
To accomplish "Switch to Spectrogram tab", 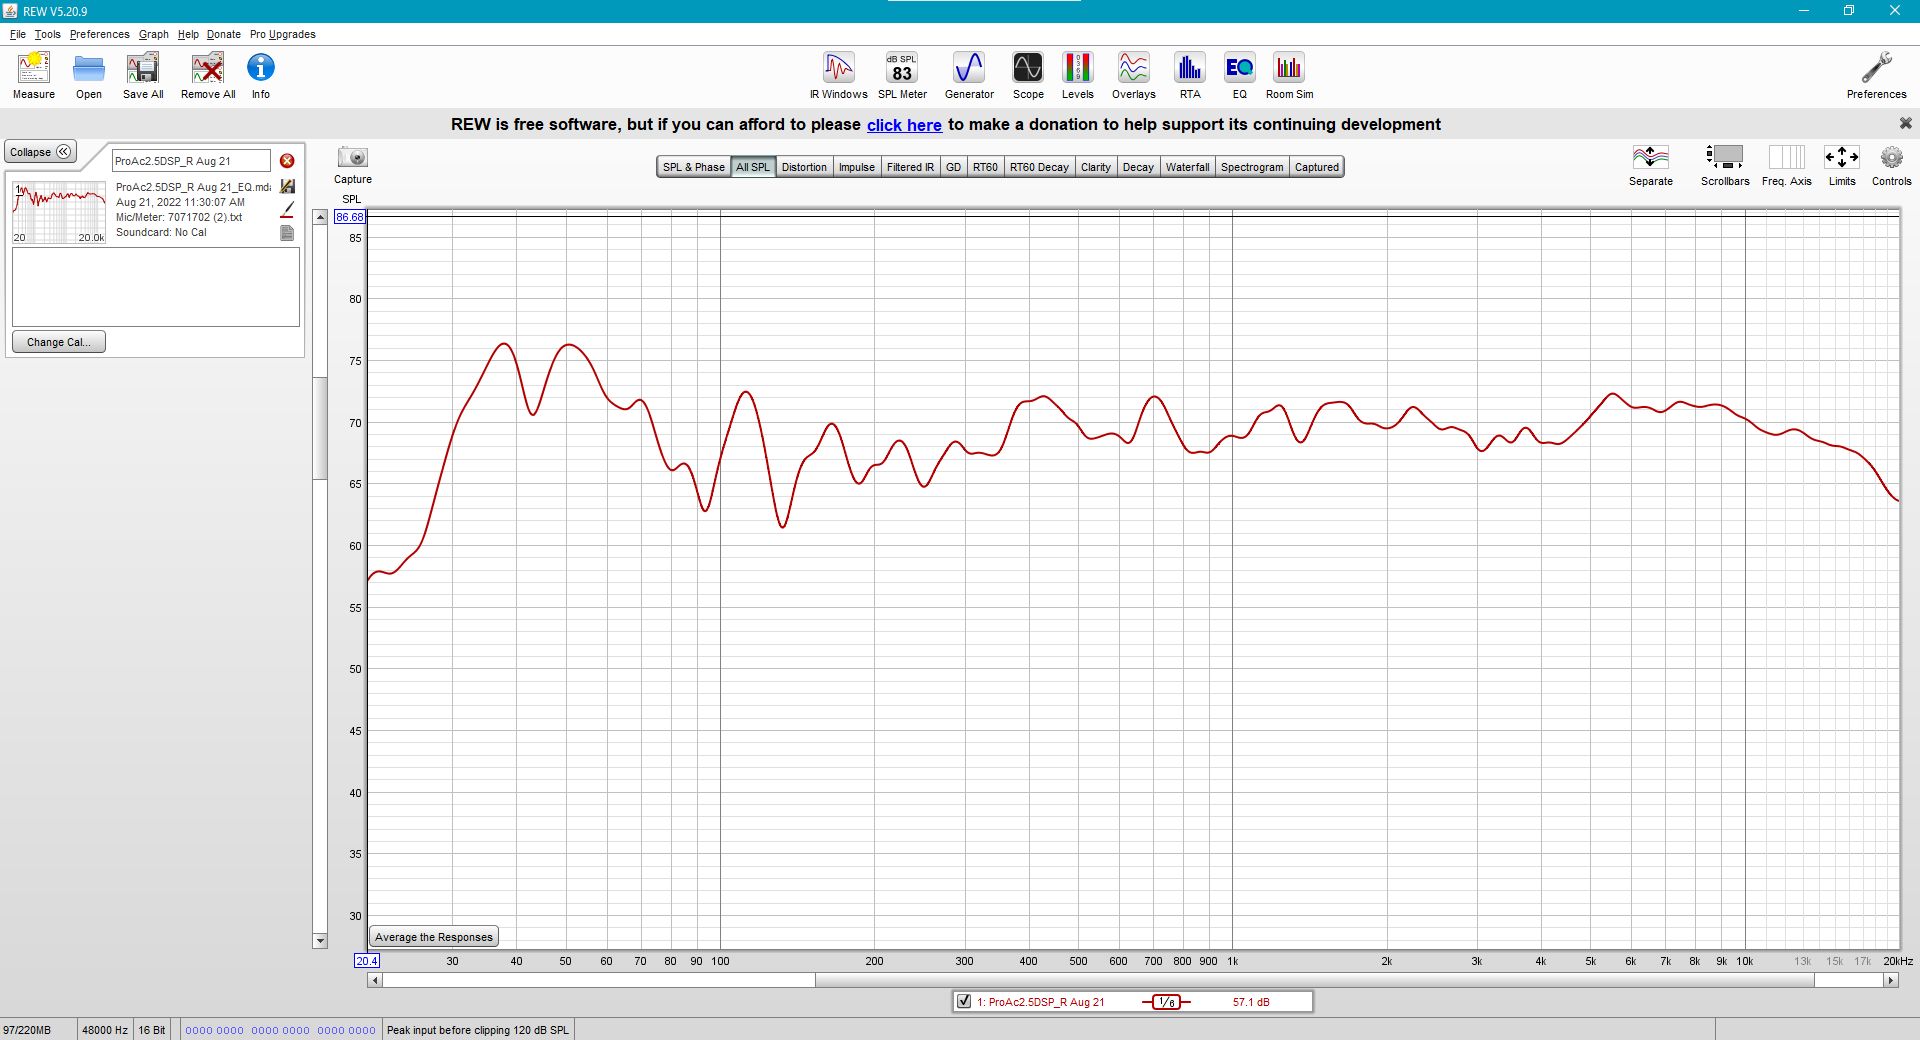I will pyautogui.click(x=1251, y=167).
